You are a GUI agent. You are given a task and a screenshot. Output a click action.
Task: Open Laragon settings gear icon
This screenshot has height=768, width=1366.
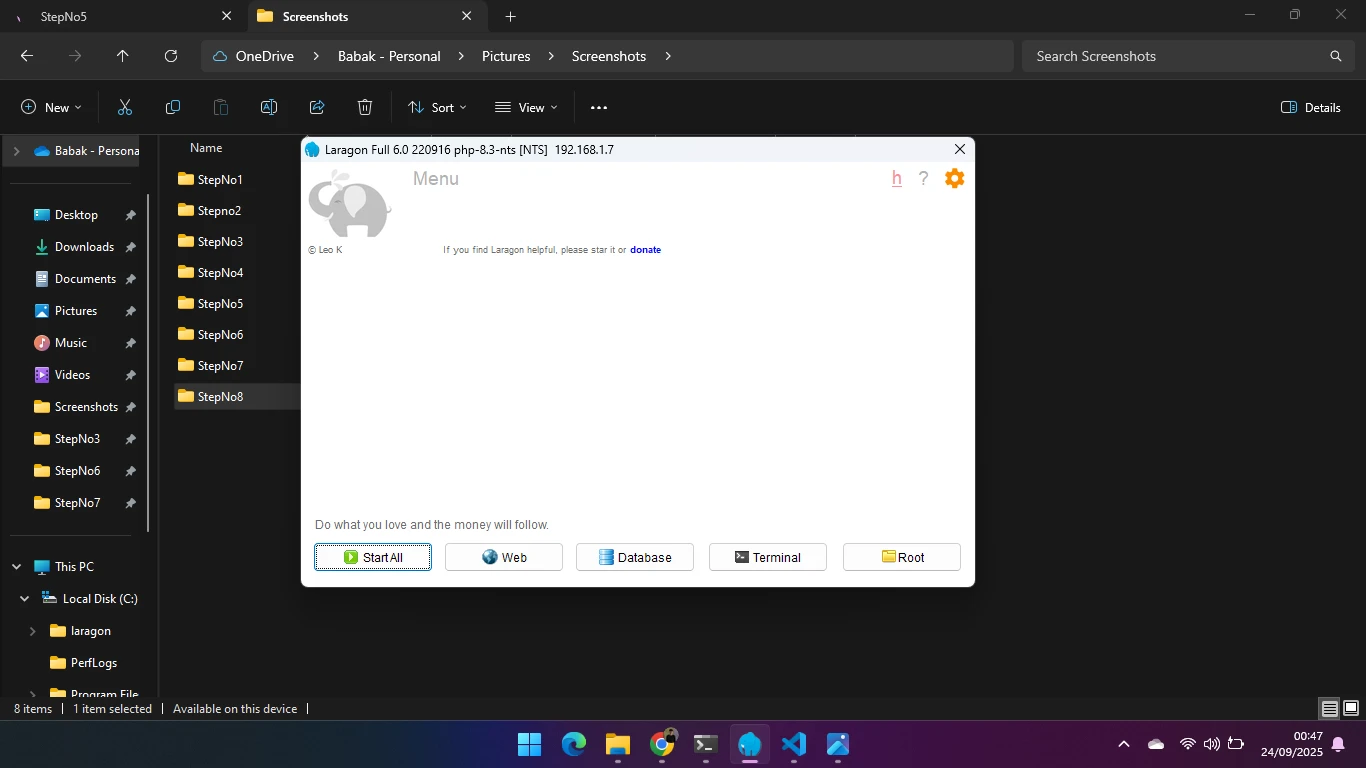pos(954,178)
